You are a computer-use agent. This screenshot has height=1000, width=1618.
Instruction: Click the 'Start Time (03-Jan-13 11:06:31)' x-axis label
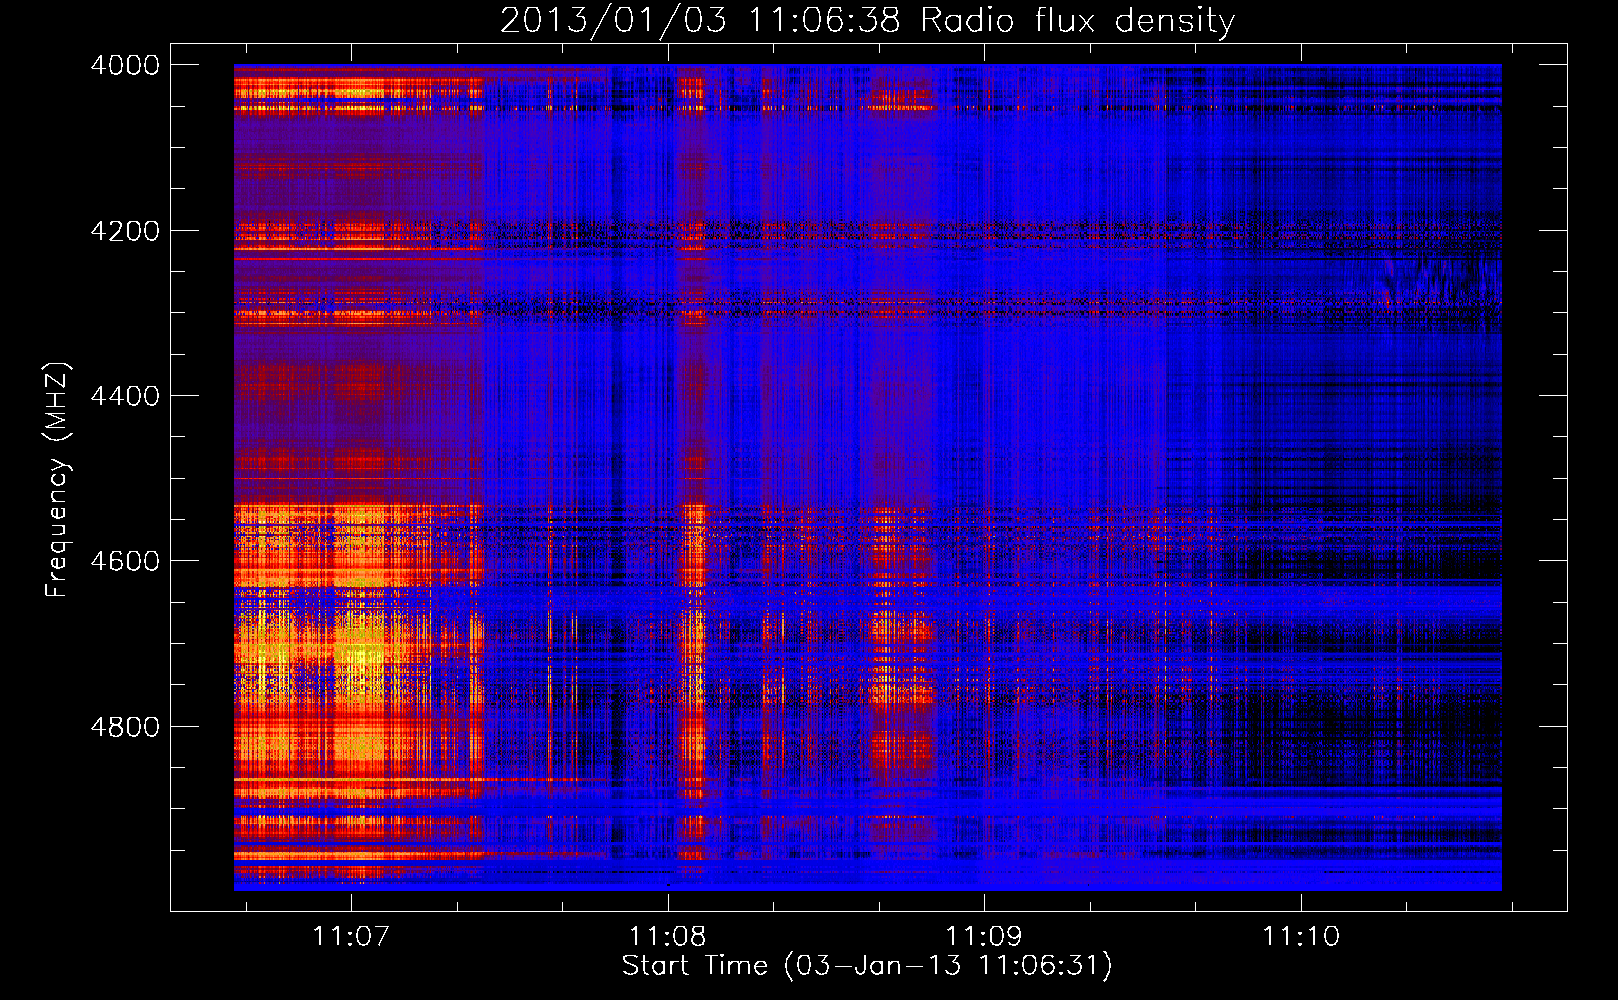[867, 966]
